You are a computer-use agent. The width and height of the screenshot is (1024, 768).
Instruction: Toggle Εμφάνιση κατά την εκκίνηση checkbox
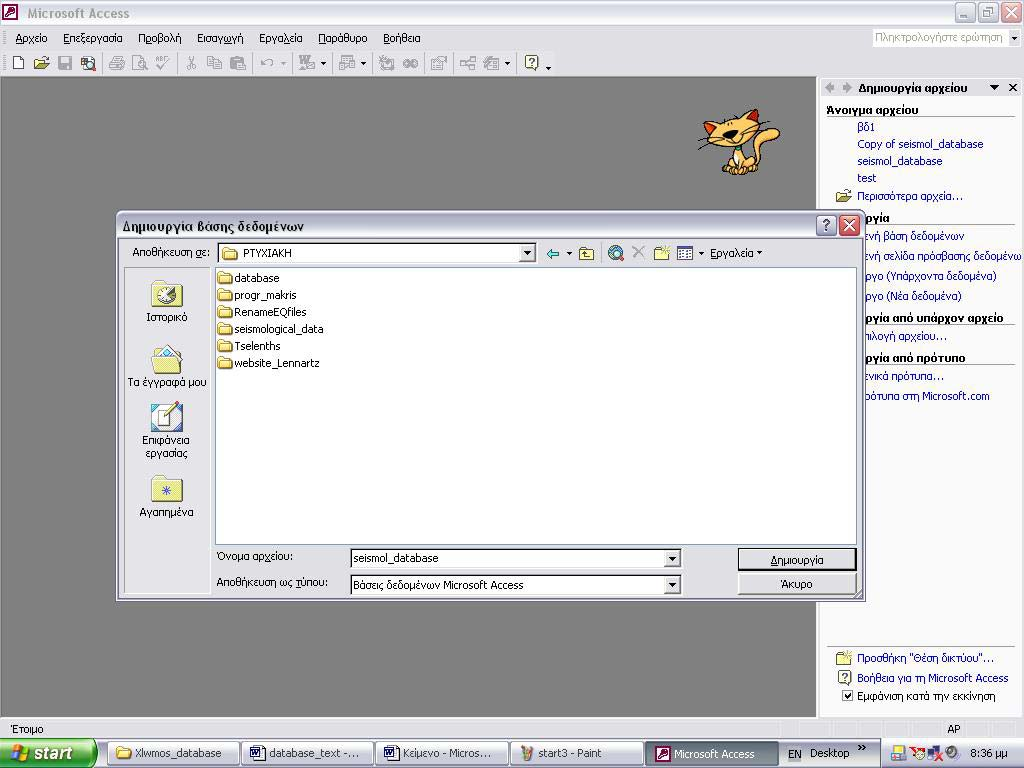[847, 696]
